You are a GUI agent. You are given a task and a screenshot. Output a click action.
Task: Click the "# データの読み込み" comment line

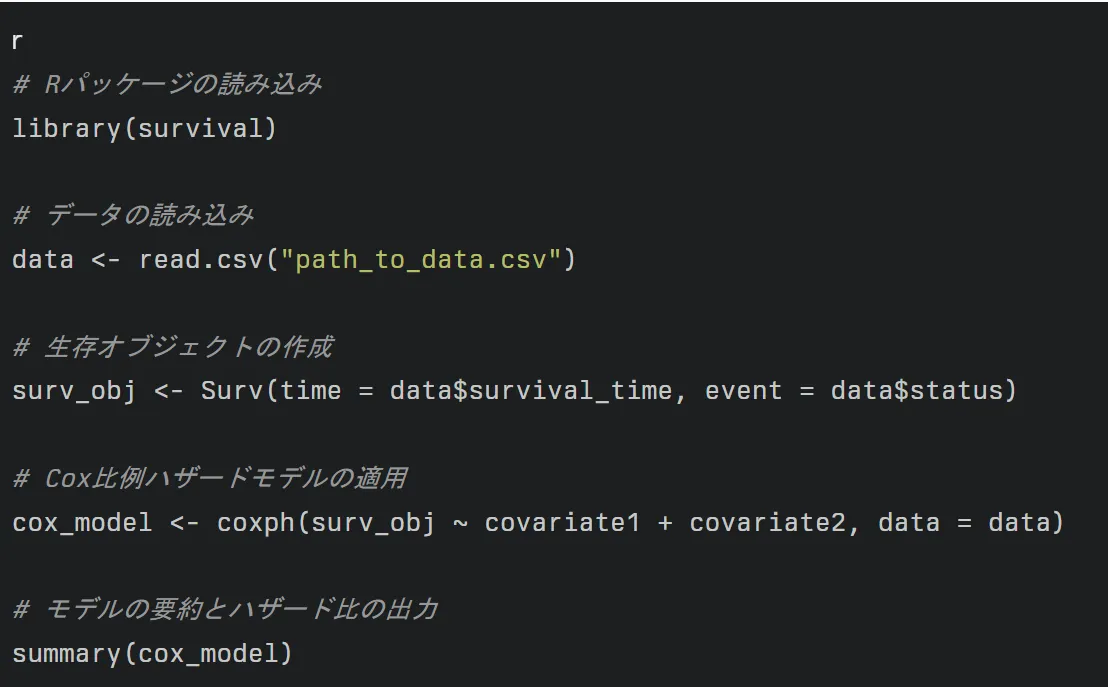[x=133, y=215]
